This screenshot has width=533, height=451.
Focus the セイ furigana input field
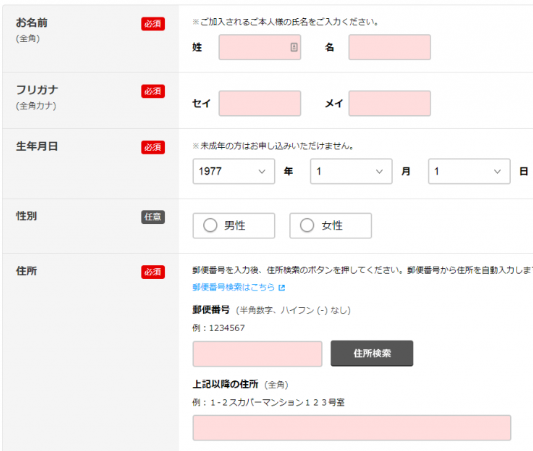pyautogui.click(x=260, y=103)
